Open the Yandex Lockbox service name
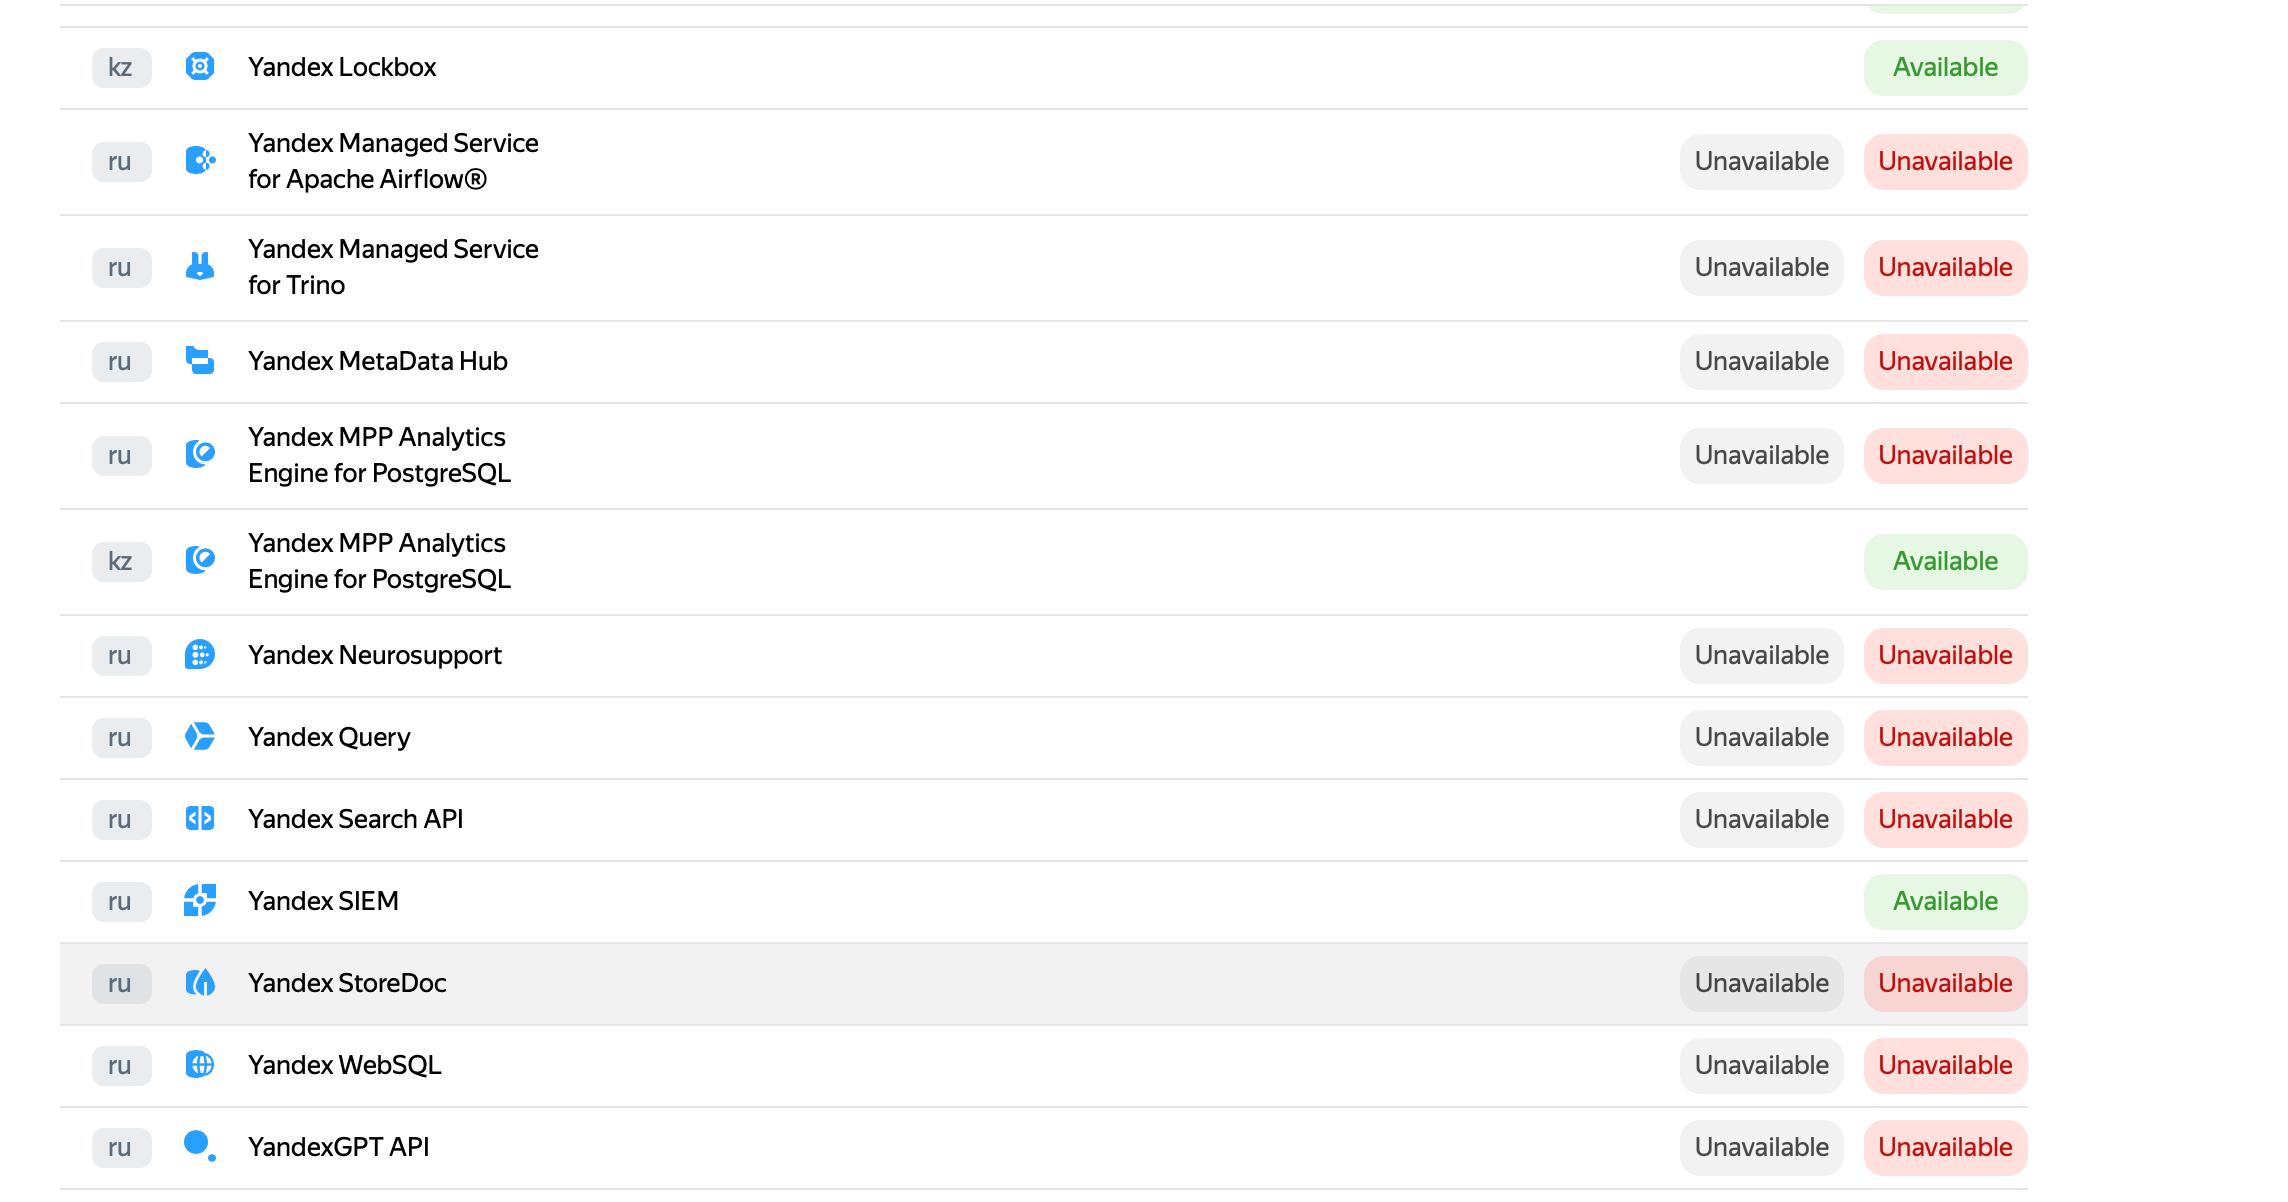The width and height of the screenshot is (2288, 1202). pyautogui.click(x=342, y=67)
